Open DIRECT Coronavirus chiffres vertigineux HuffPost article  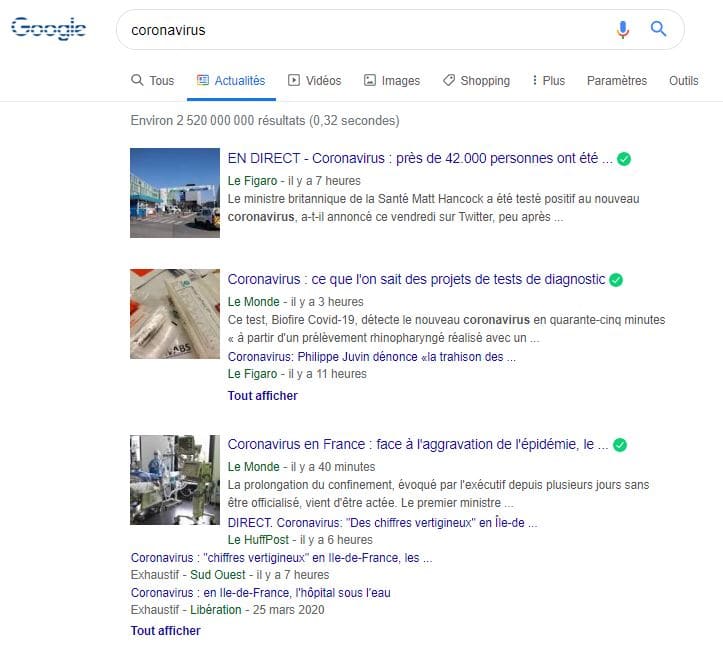(382, 523)
